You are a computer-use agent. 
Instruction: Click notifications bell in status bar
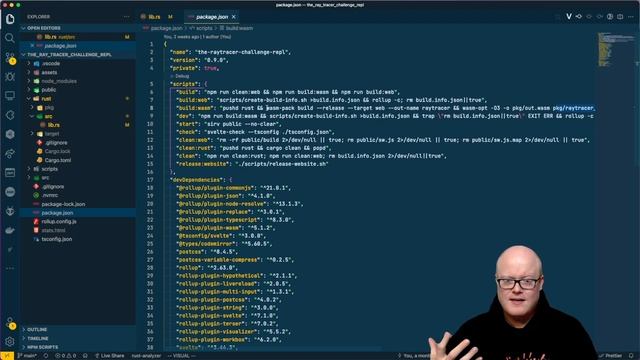[x=631, y=356]
